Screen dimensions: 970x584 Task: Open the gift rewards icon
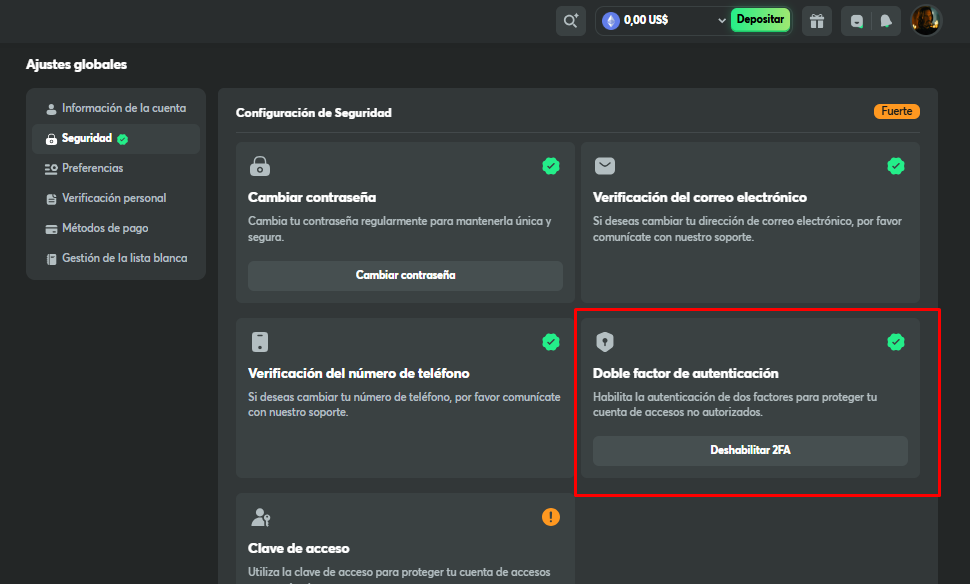coord(816,19)
